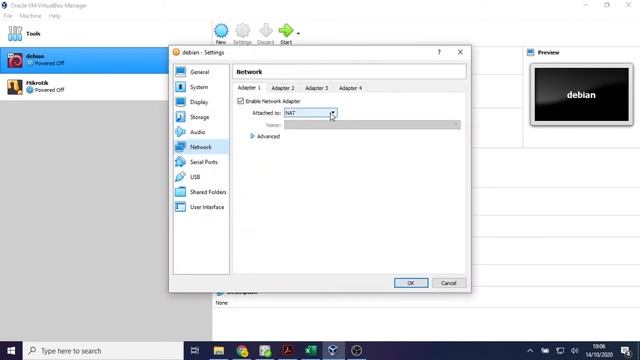Expand the Advanced network options
Screen dimensions: 640x360
click(265, 136)
